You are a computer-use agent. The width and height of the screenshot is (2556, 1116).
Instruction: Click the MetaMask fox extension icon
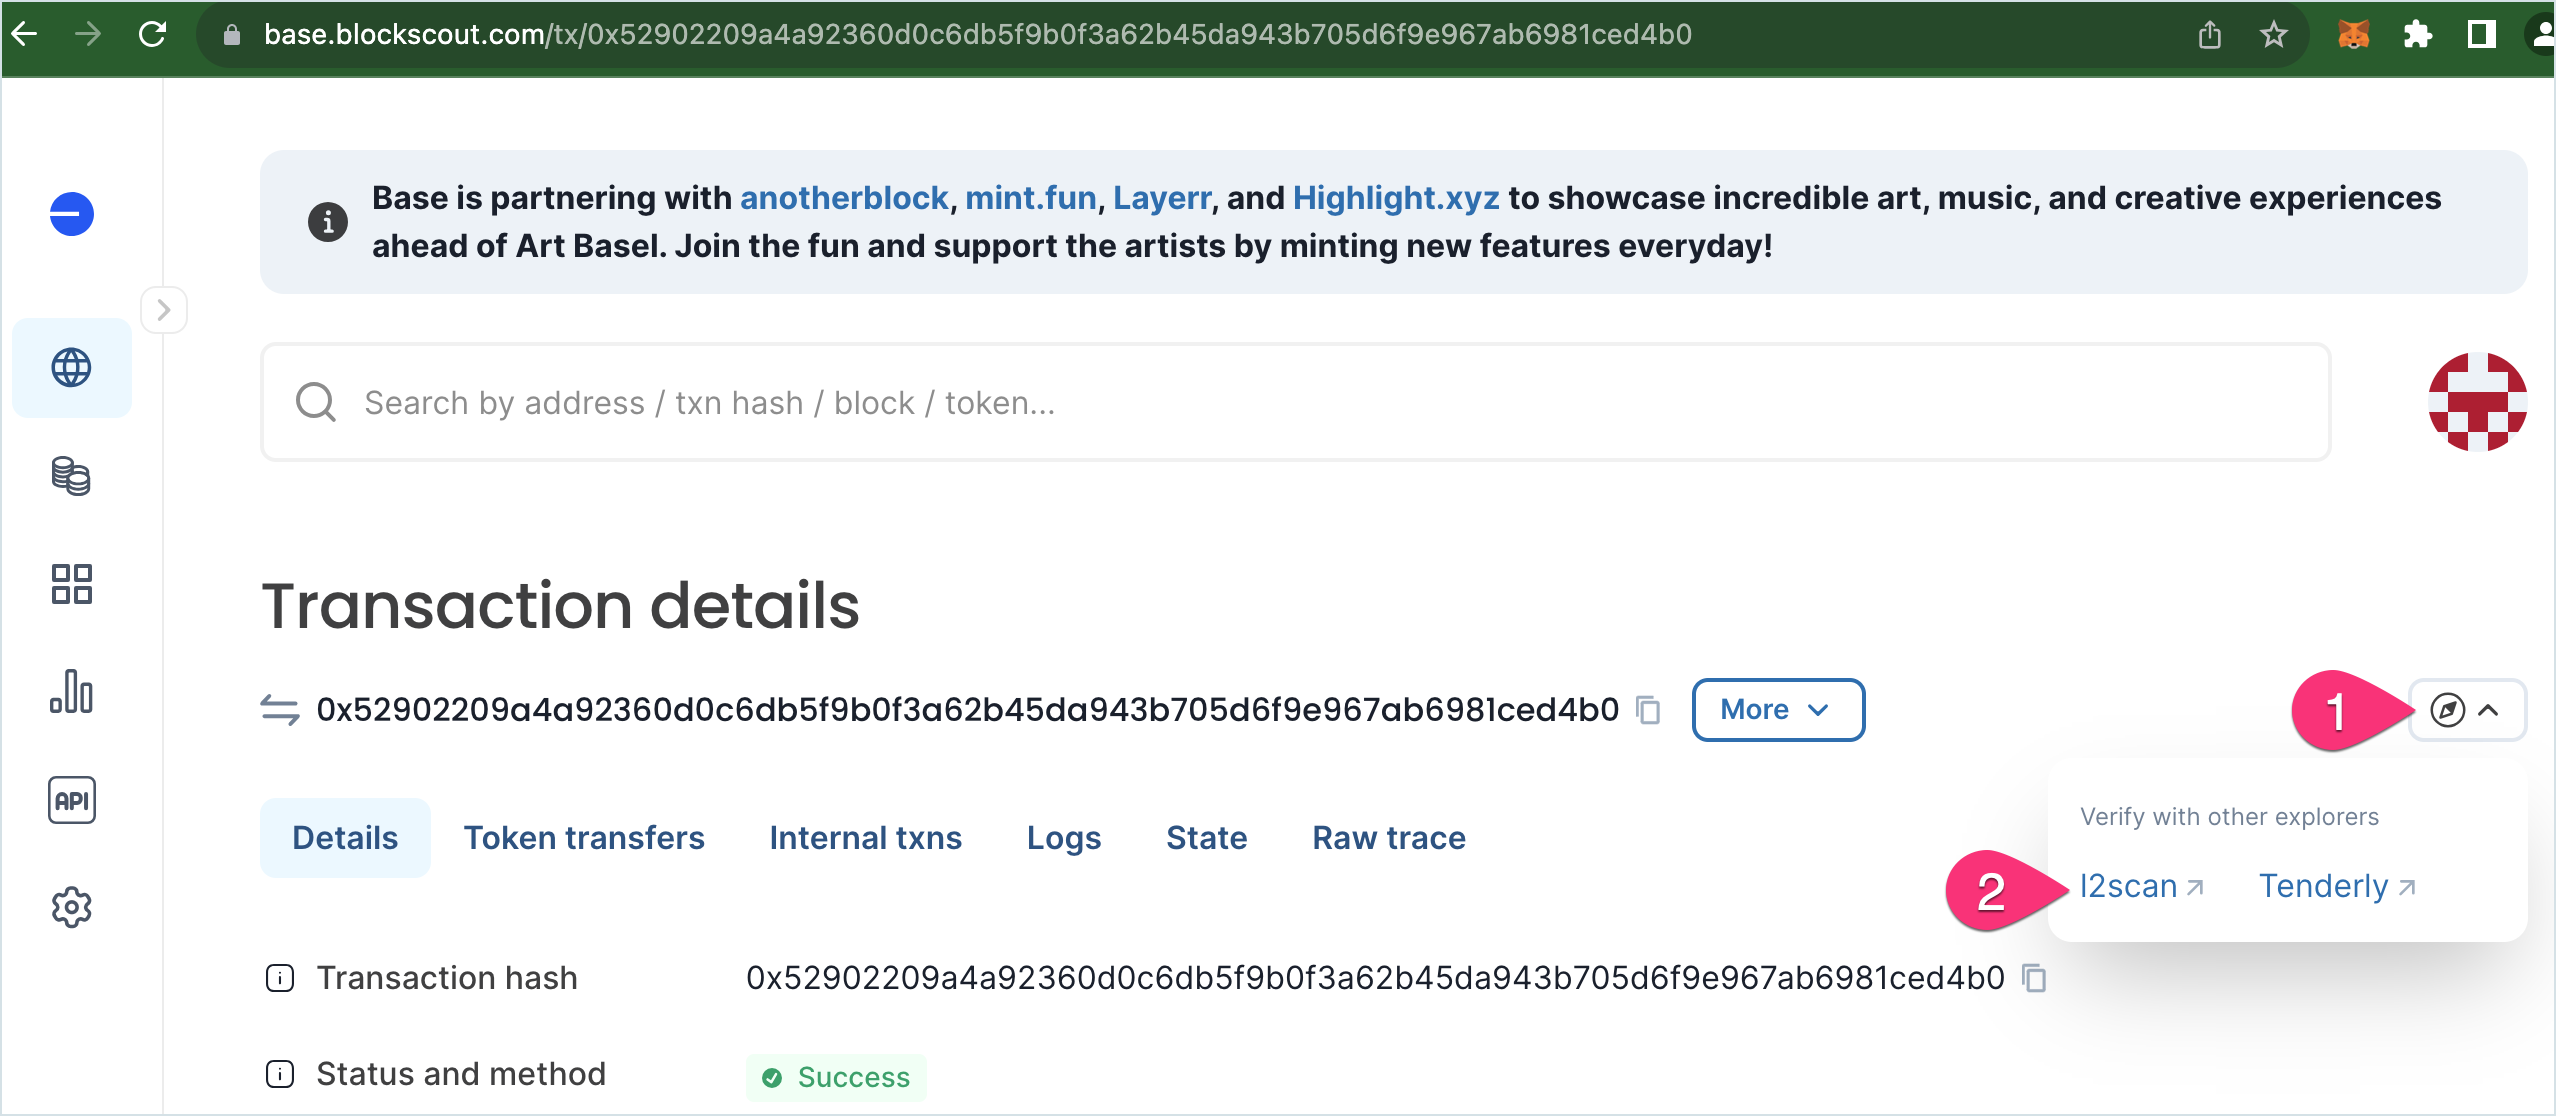2353,36
